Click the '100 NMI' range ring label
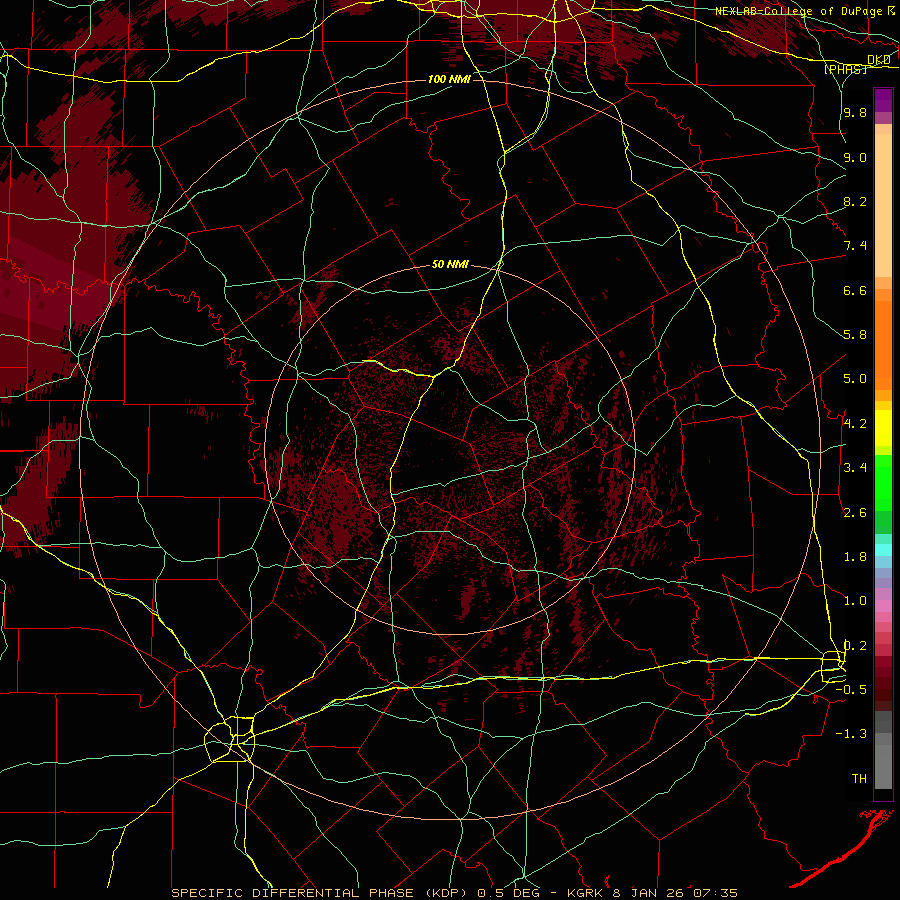Image resolution: width=900 pixels, height=900 pixels. (x=449, y=79)
